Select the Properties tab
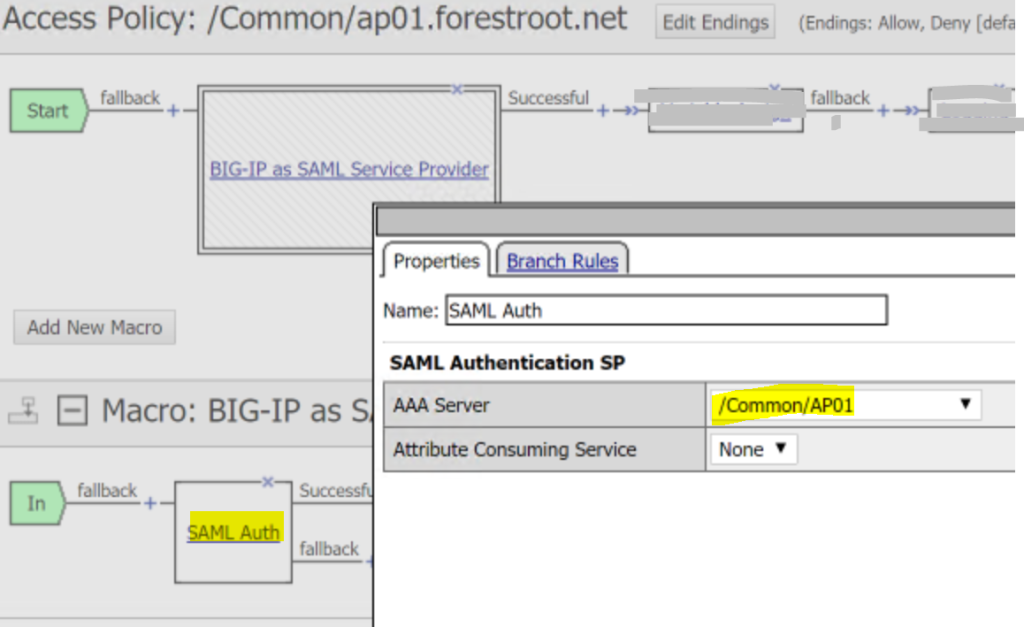This screenshot has height=627, width=1024. [436, 261]
